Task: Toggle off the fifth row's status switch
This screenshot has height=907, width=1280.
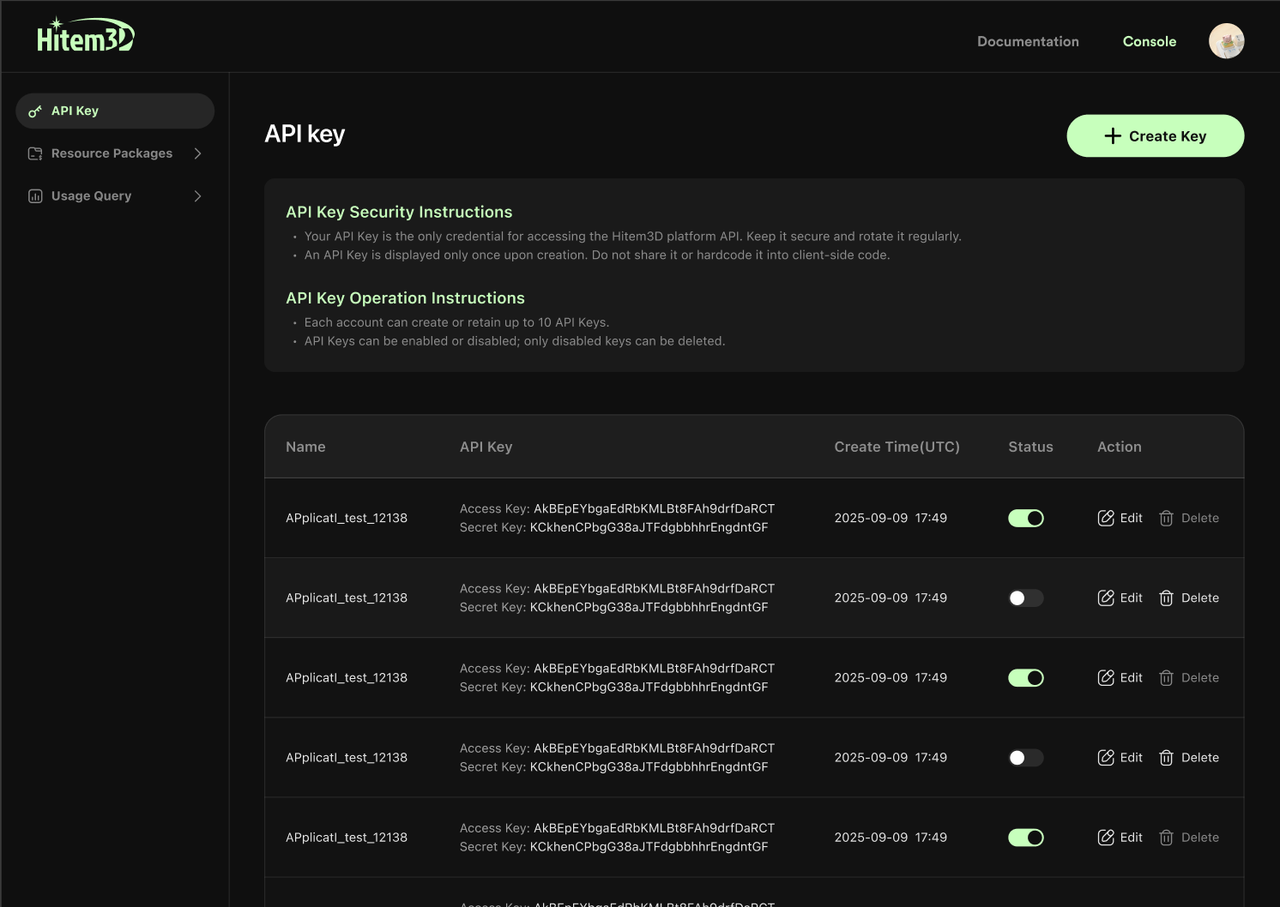Action: click(1026, 838)
